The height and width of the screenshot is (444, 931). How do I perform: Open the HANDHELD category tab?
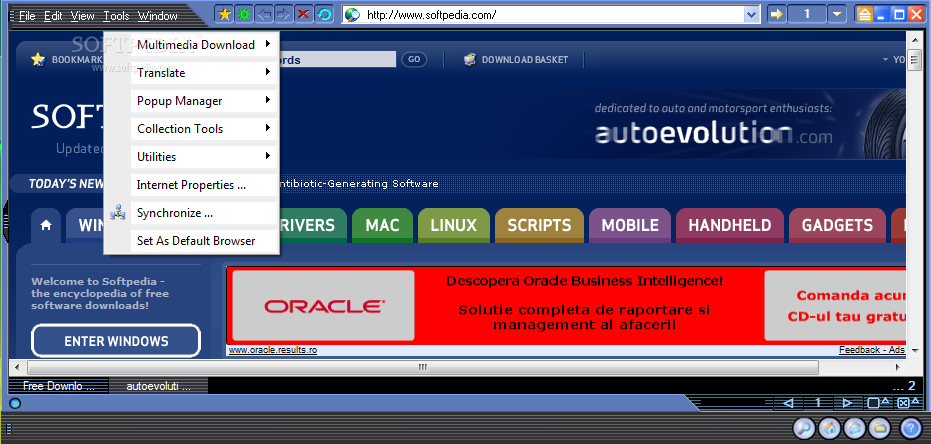point(730,226)
